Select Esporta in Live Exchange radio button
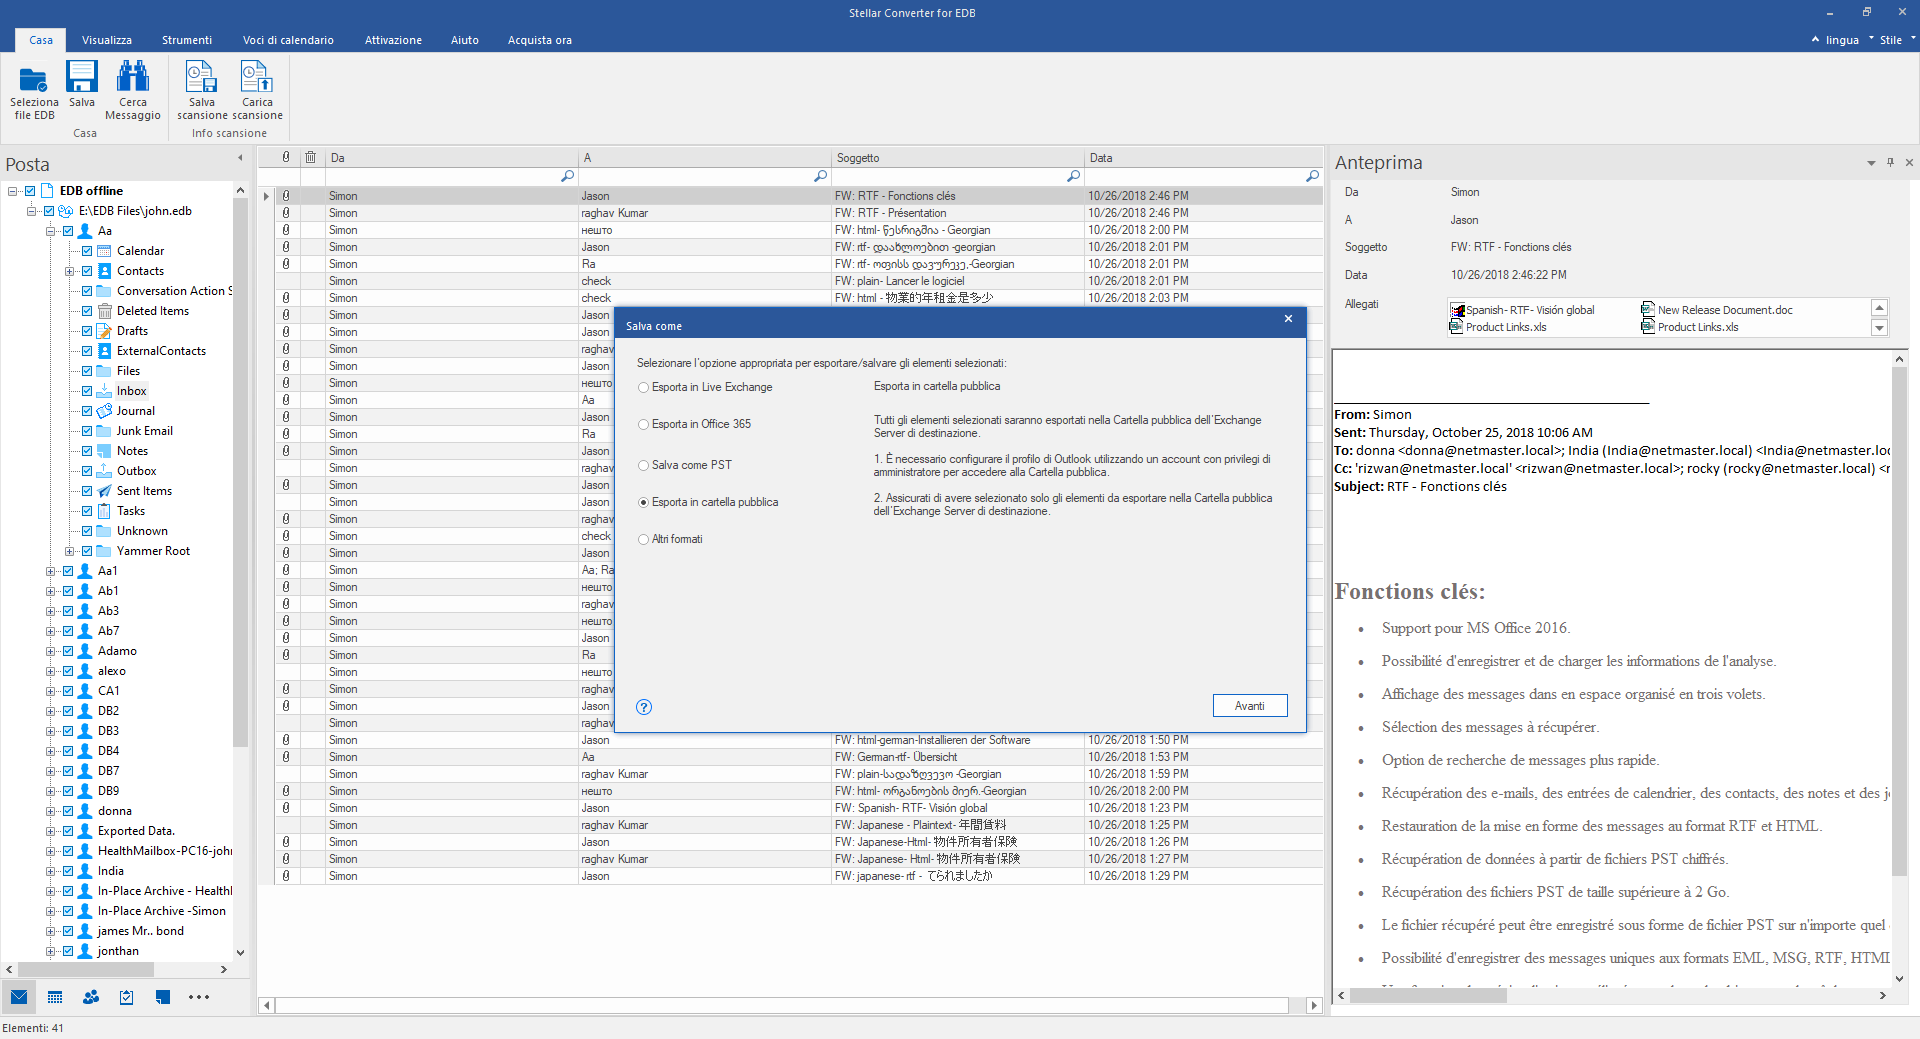The height and width of the screenshot is (1039, 1920). (x=644, y=388)
